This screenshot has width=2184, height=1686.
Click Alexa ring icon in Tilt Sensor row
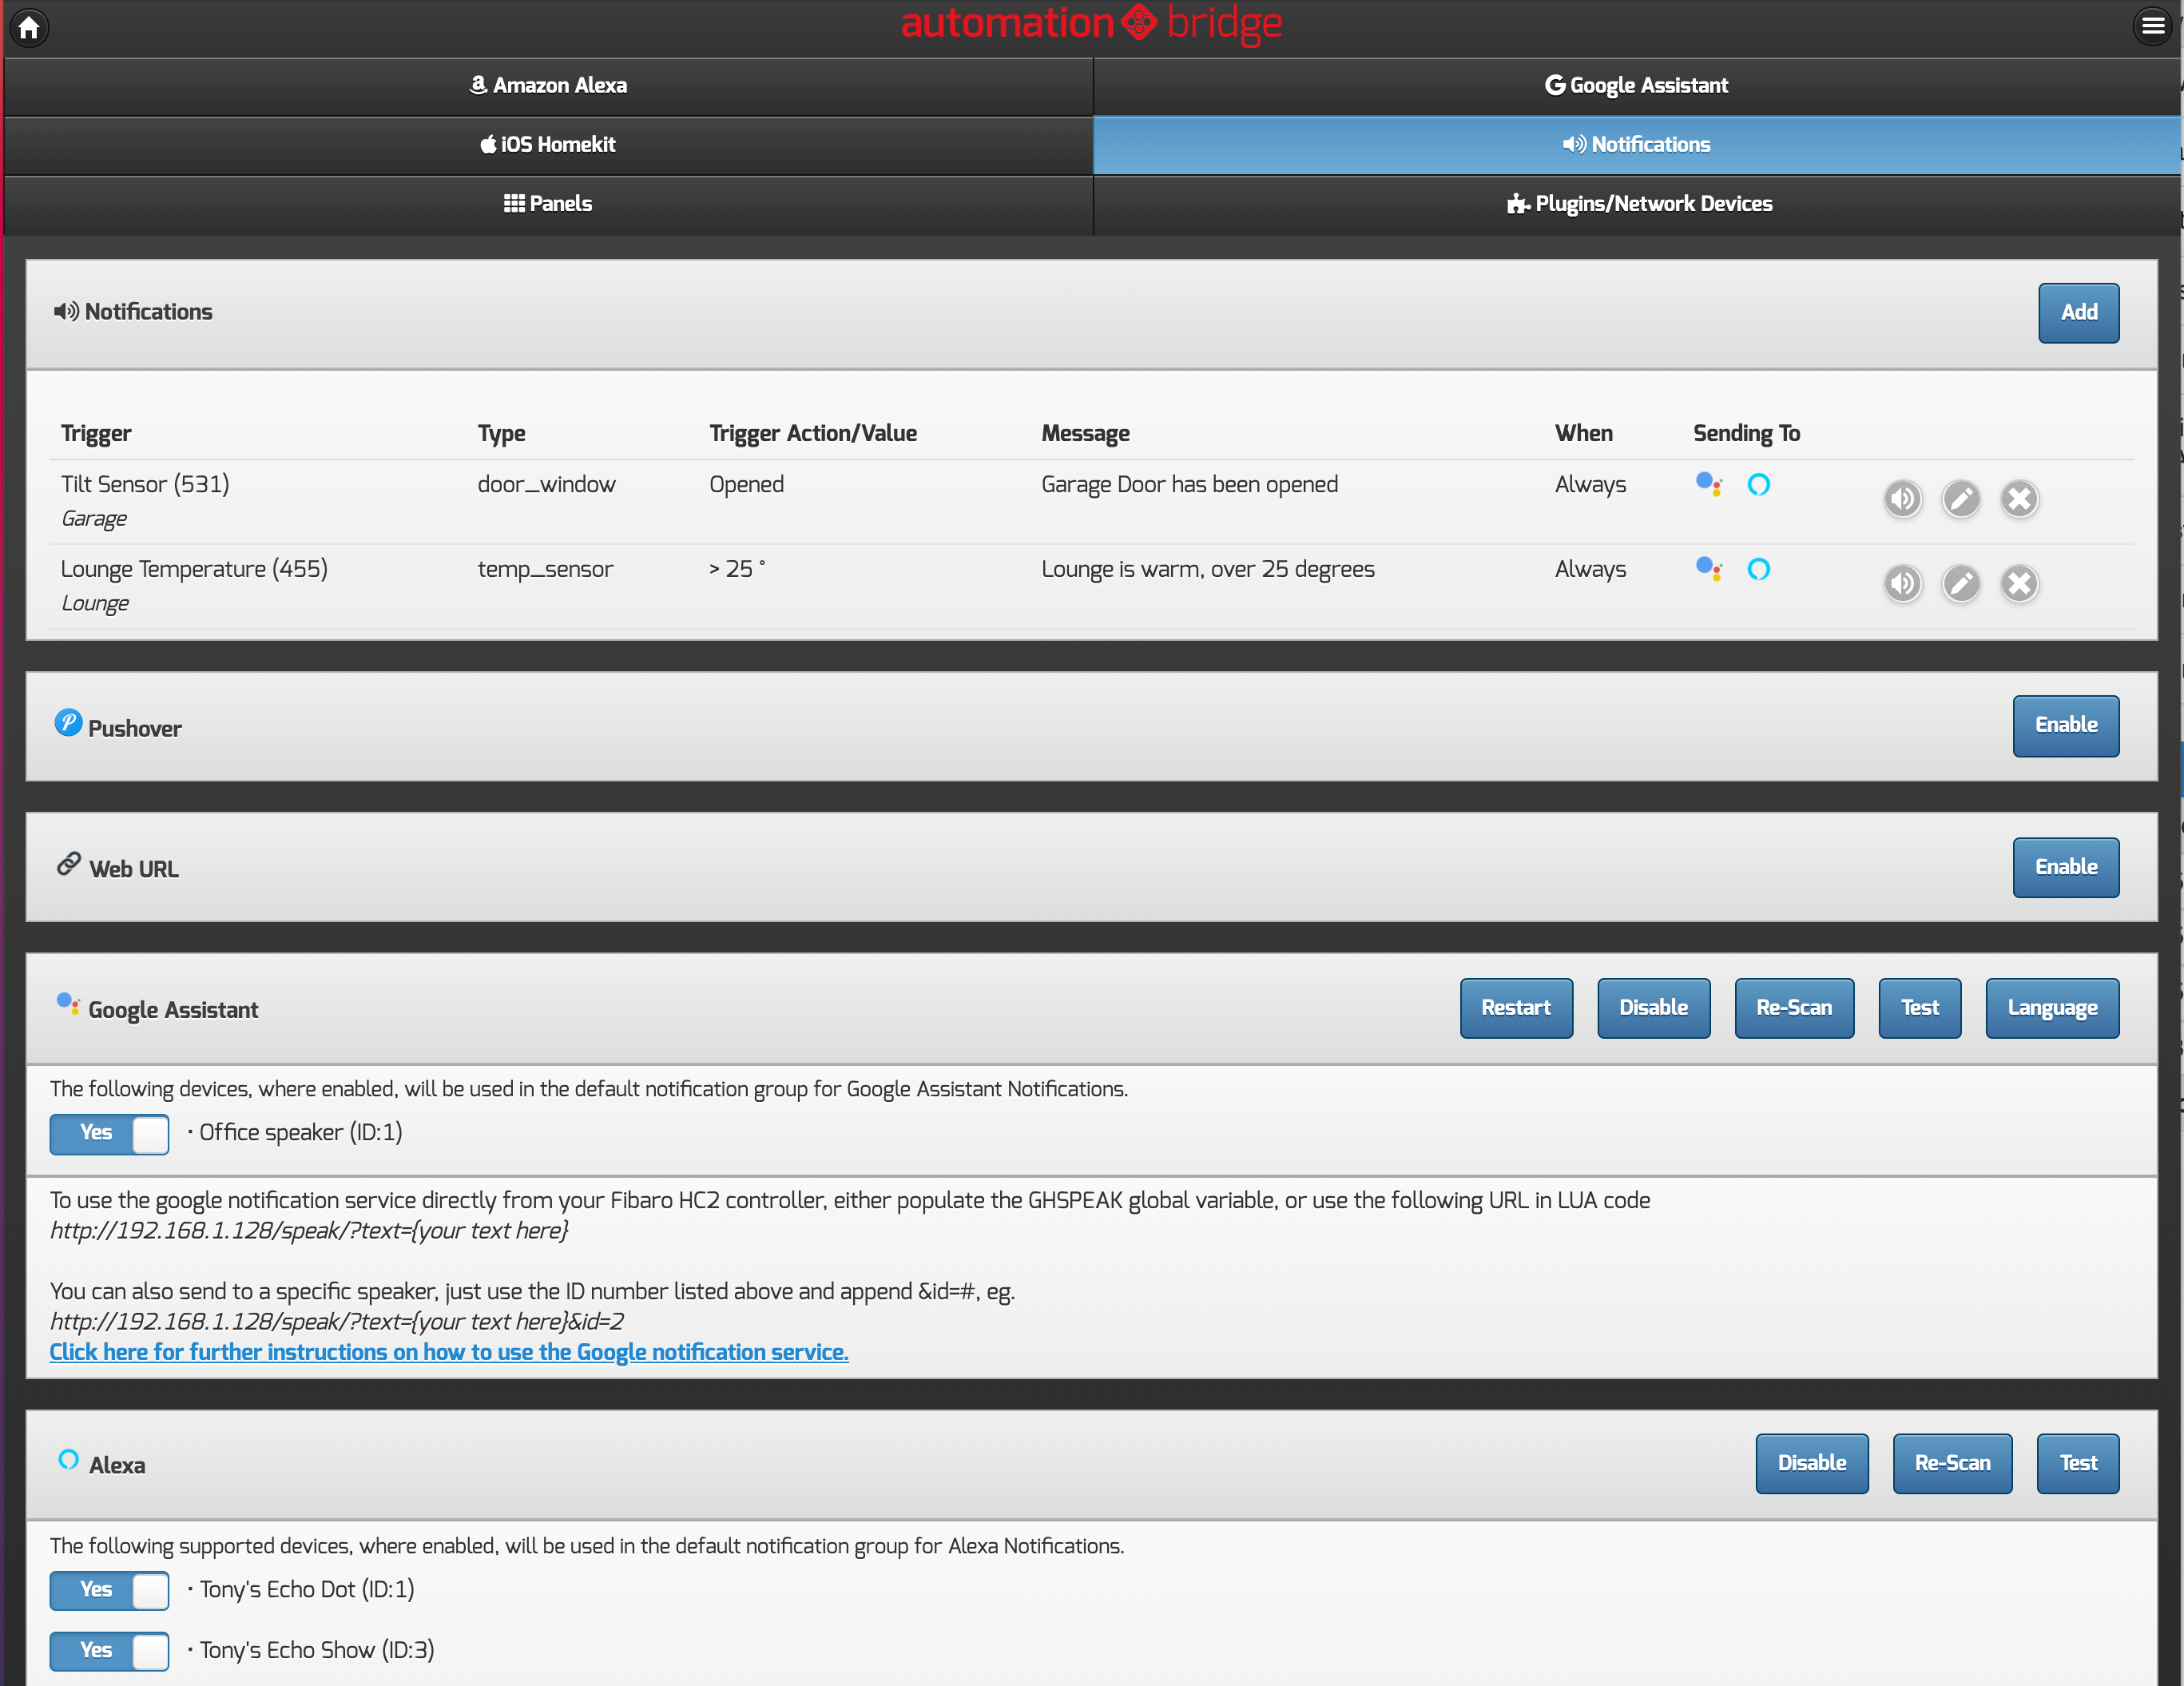[1758, 485]
